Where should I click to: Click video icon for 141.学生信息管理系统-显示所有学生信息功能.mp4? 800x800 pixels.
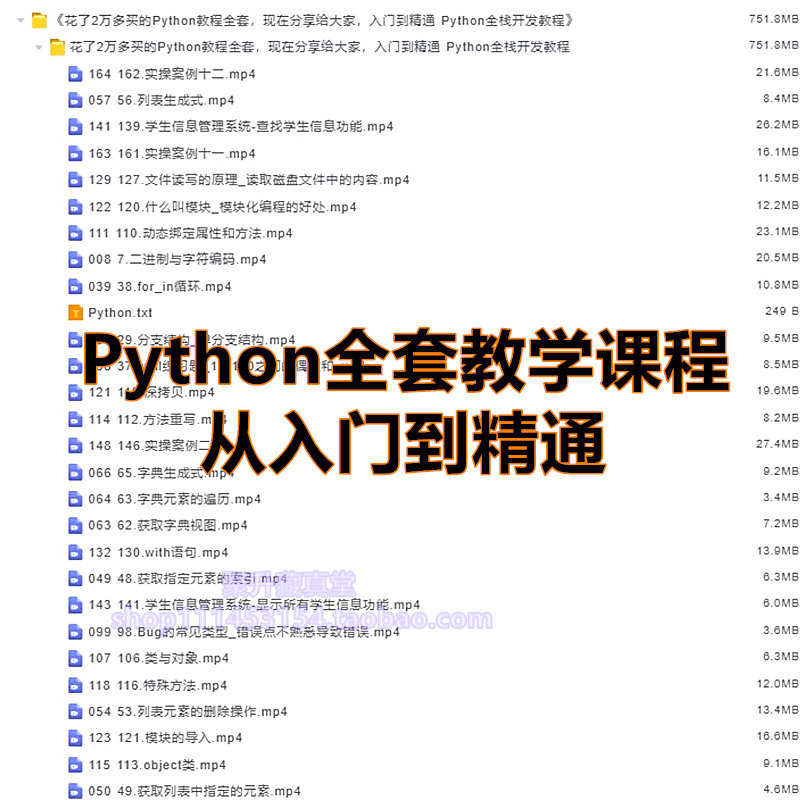pos(75,605)
